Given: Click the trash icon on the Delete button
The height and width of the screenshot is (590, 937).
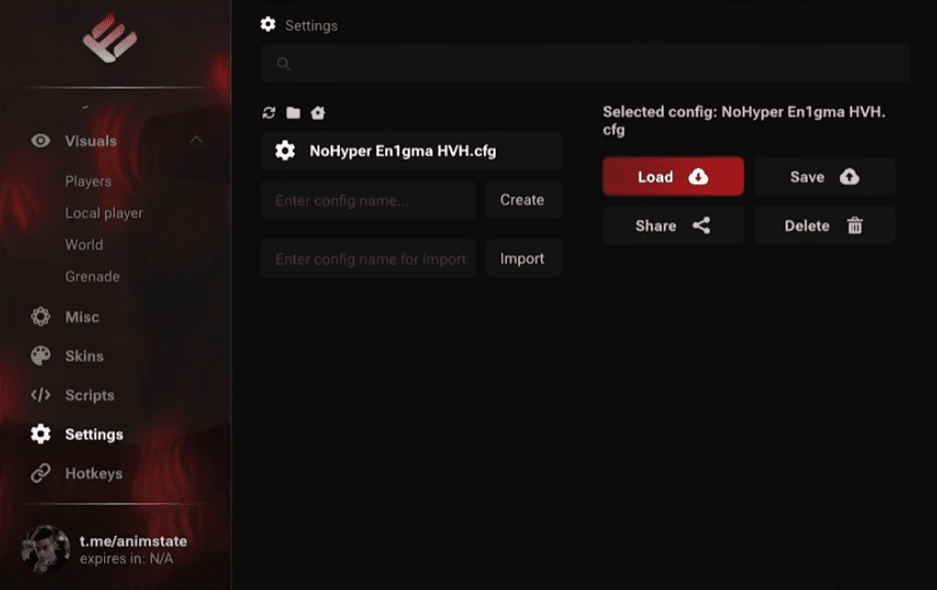Looking at the screenshot, I should (x=855, y=225).
